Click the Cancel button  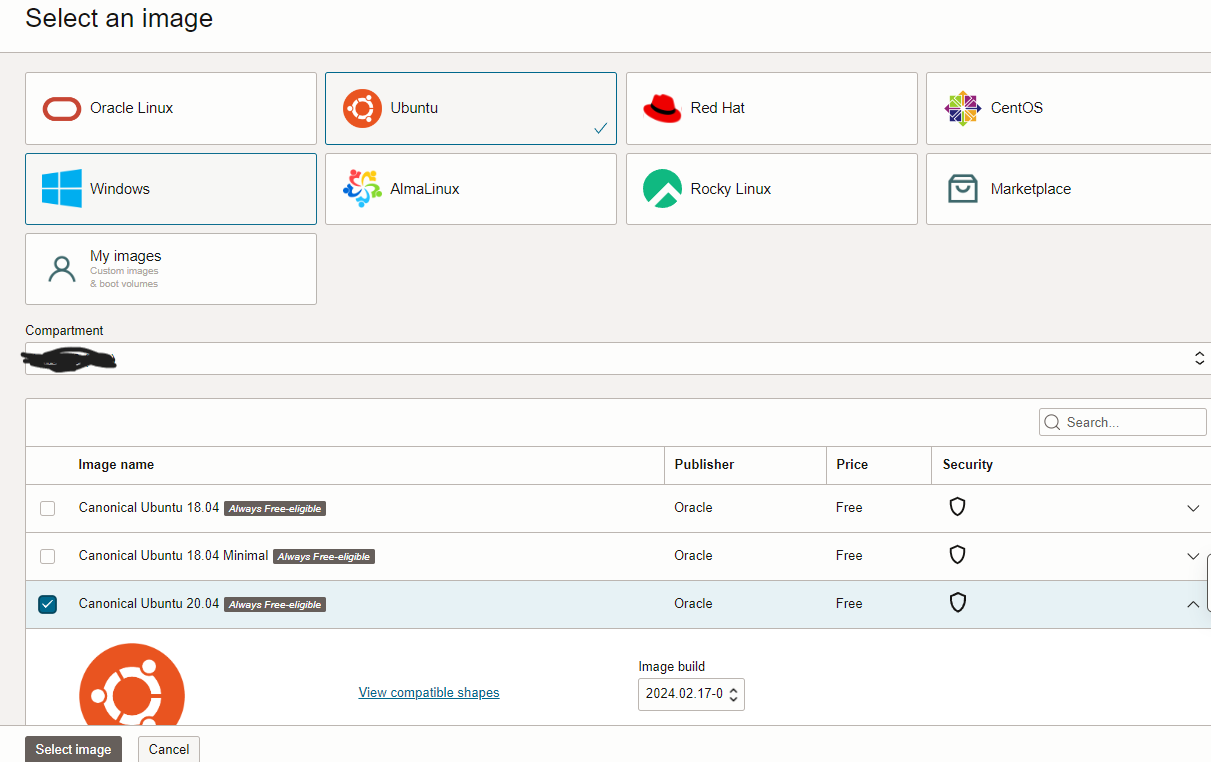point(169,749)
